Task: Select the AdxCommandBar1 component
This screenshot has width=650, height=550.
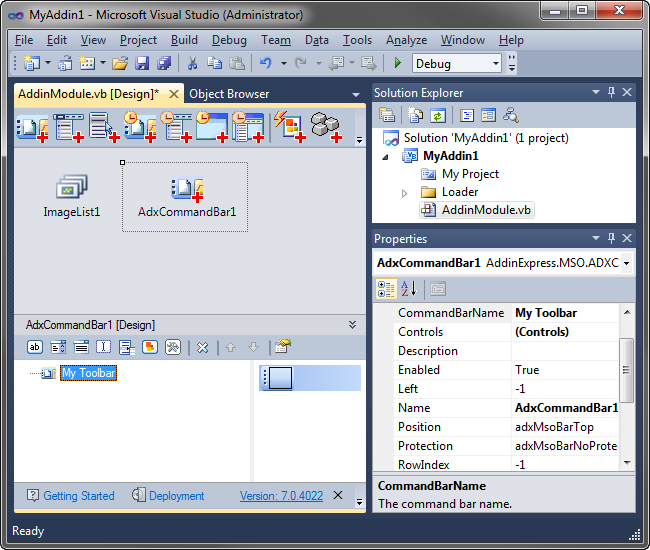Action: click(x=185, y=197)
